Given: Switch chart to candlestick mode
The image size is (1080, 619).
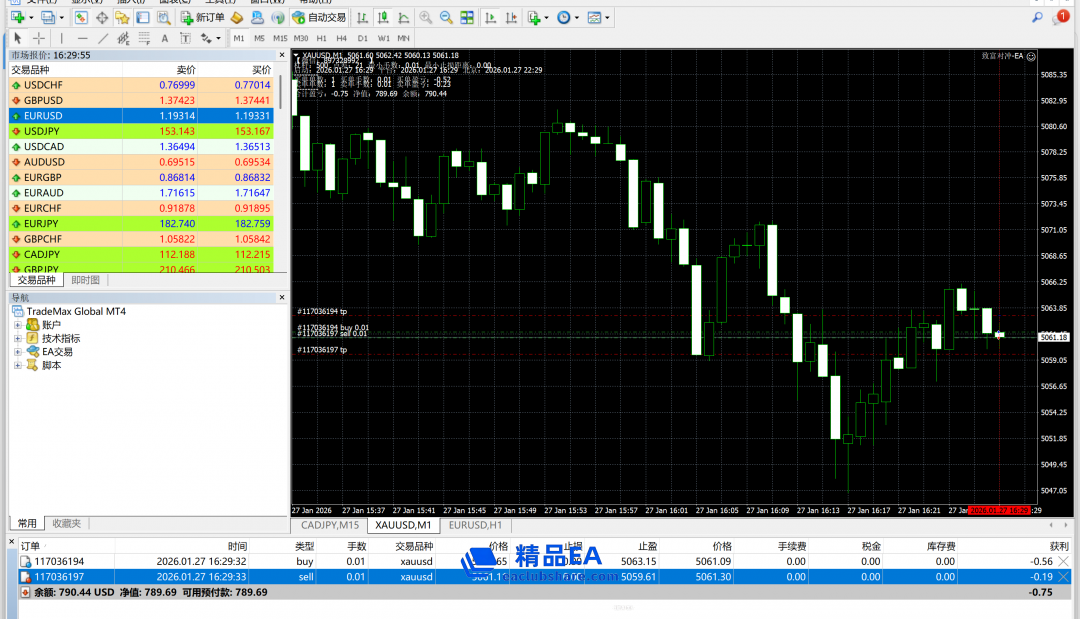Looking at the screenshot, I should pyautogui.click(x=381, y=18).
